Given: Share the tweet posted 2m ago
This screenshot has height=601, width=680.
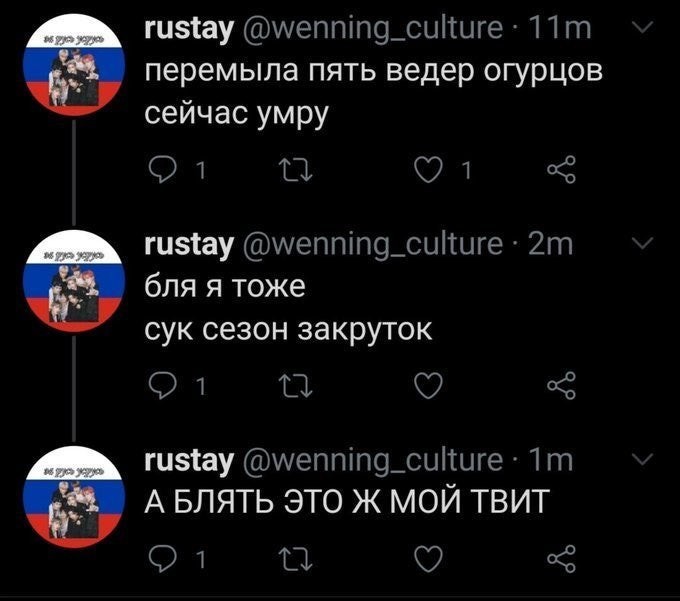Looking at the screenshot, I should (x=562, y=386).
